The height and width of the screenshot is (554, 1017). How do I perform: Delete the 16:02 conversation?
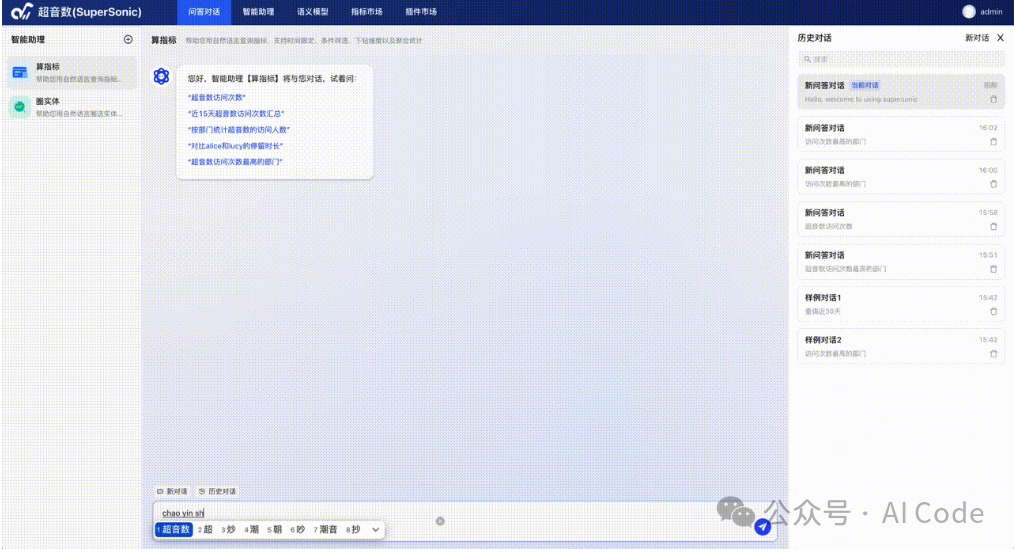(x=993, y=141)
